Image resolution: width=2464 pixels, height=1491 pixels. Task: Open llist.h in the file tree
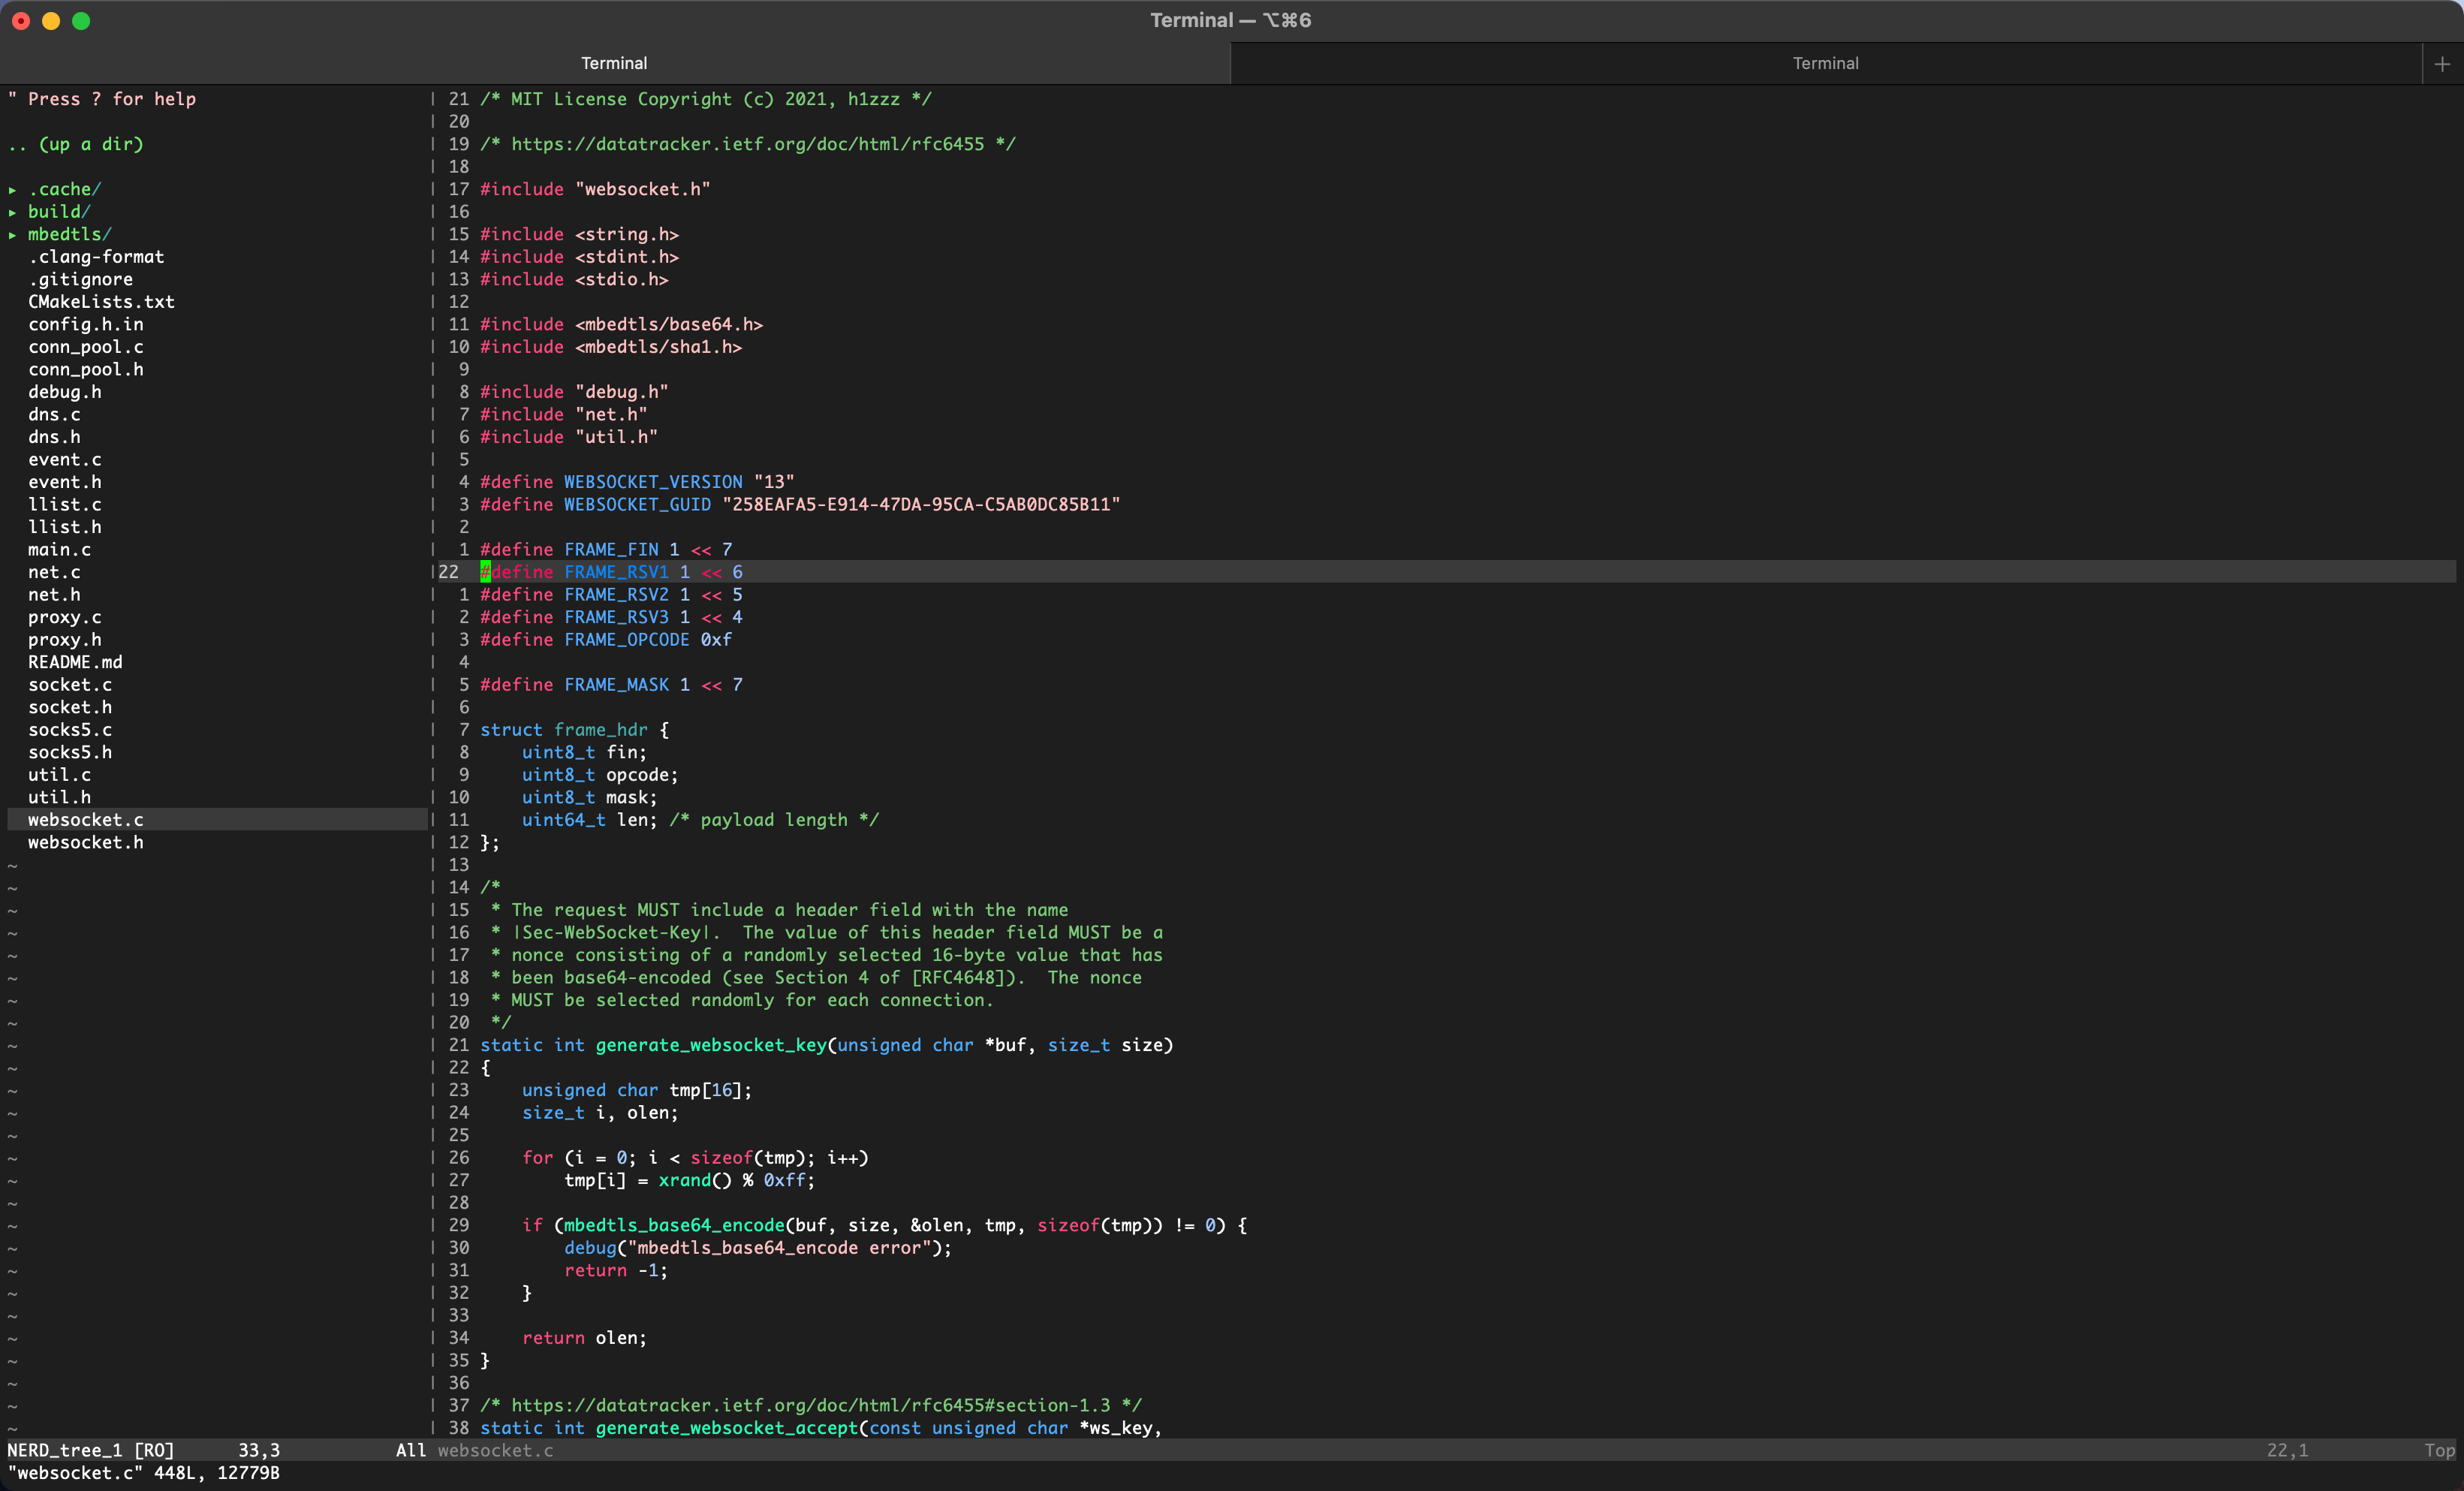pyautogui.click(x=65, y=527)
